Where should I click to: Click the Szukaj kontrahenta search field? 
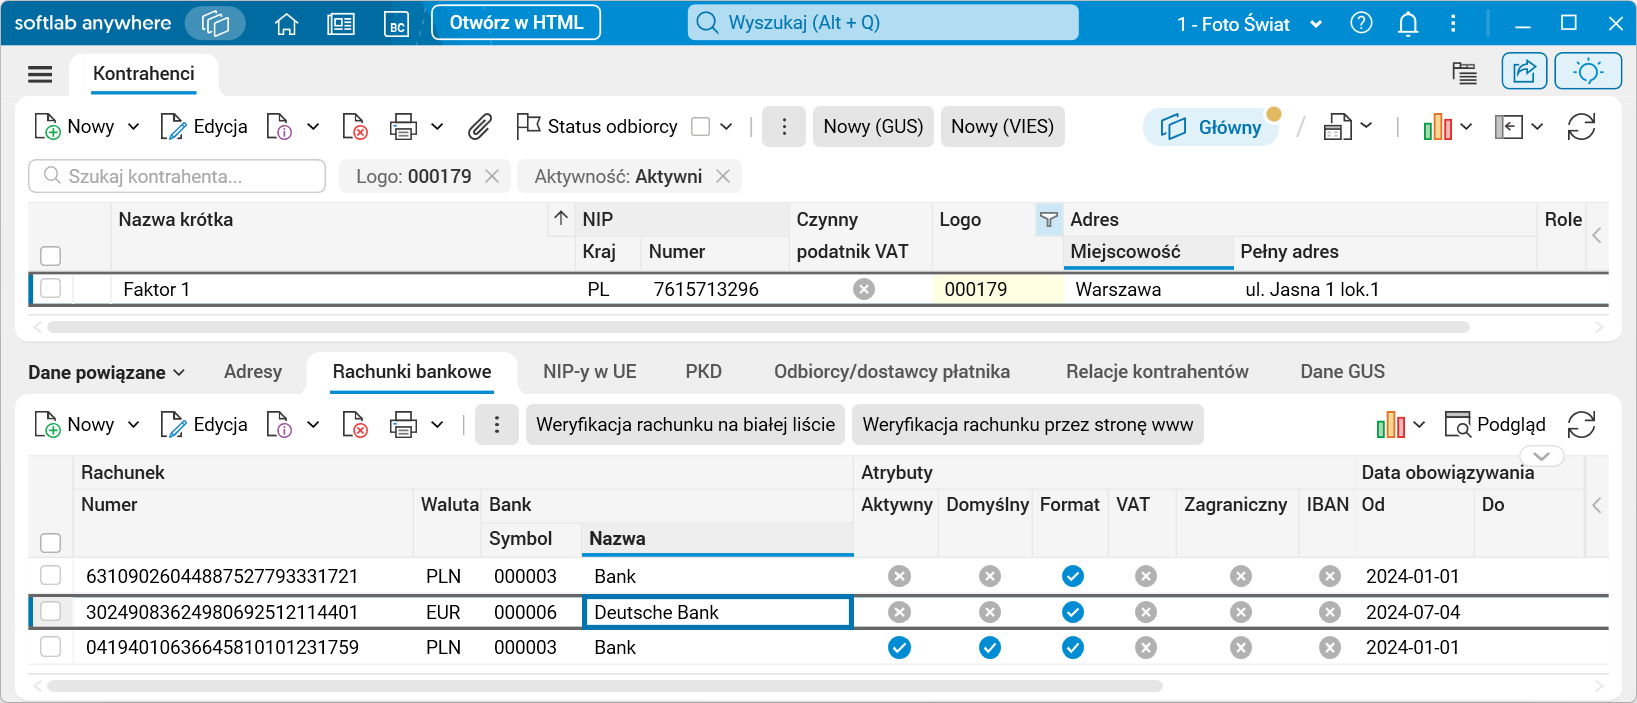point(177,176)
